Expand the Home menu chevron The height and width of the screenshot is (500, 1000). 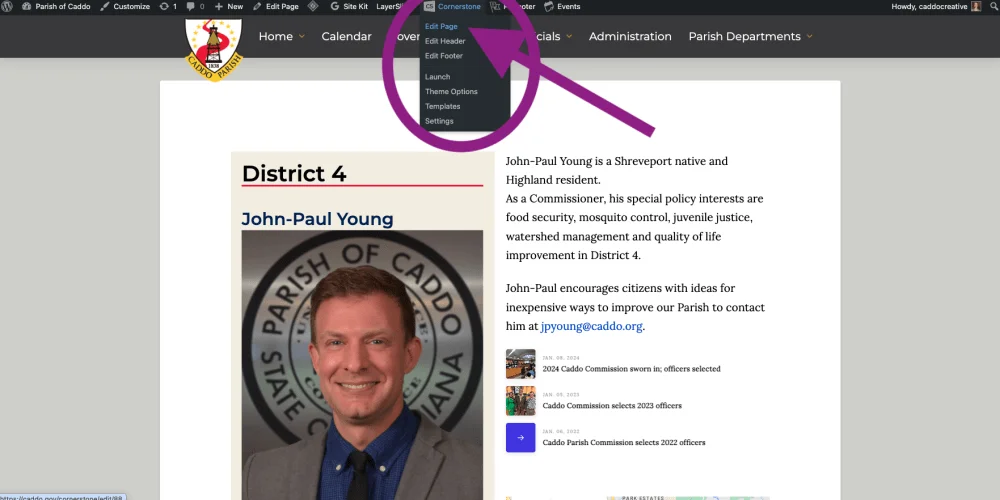299,37
